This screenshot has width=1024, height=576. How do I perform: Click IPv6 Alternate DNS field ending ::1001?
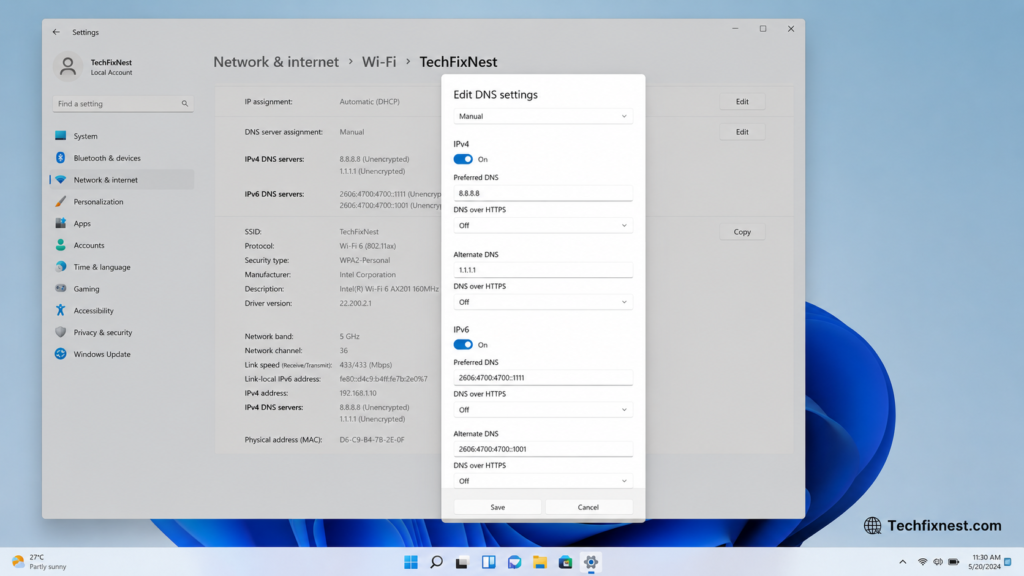(x=543, y=449)
